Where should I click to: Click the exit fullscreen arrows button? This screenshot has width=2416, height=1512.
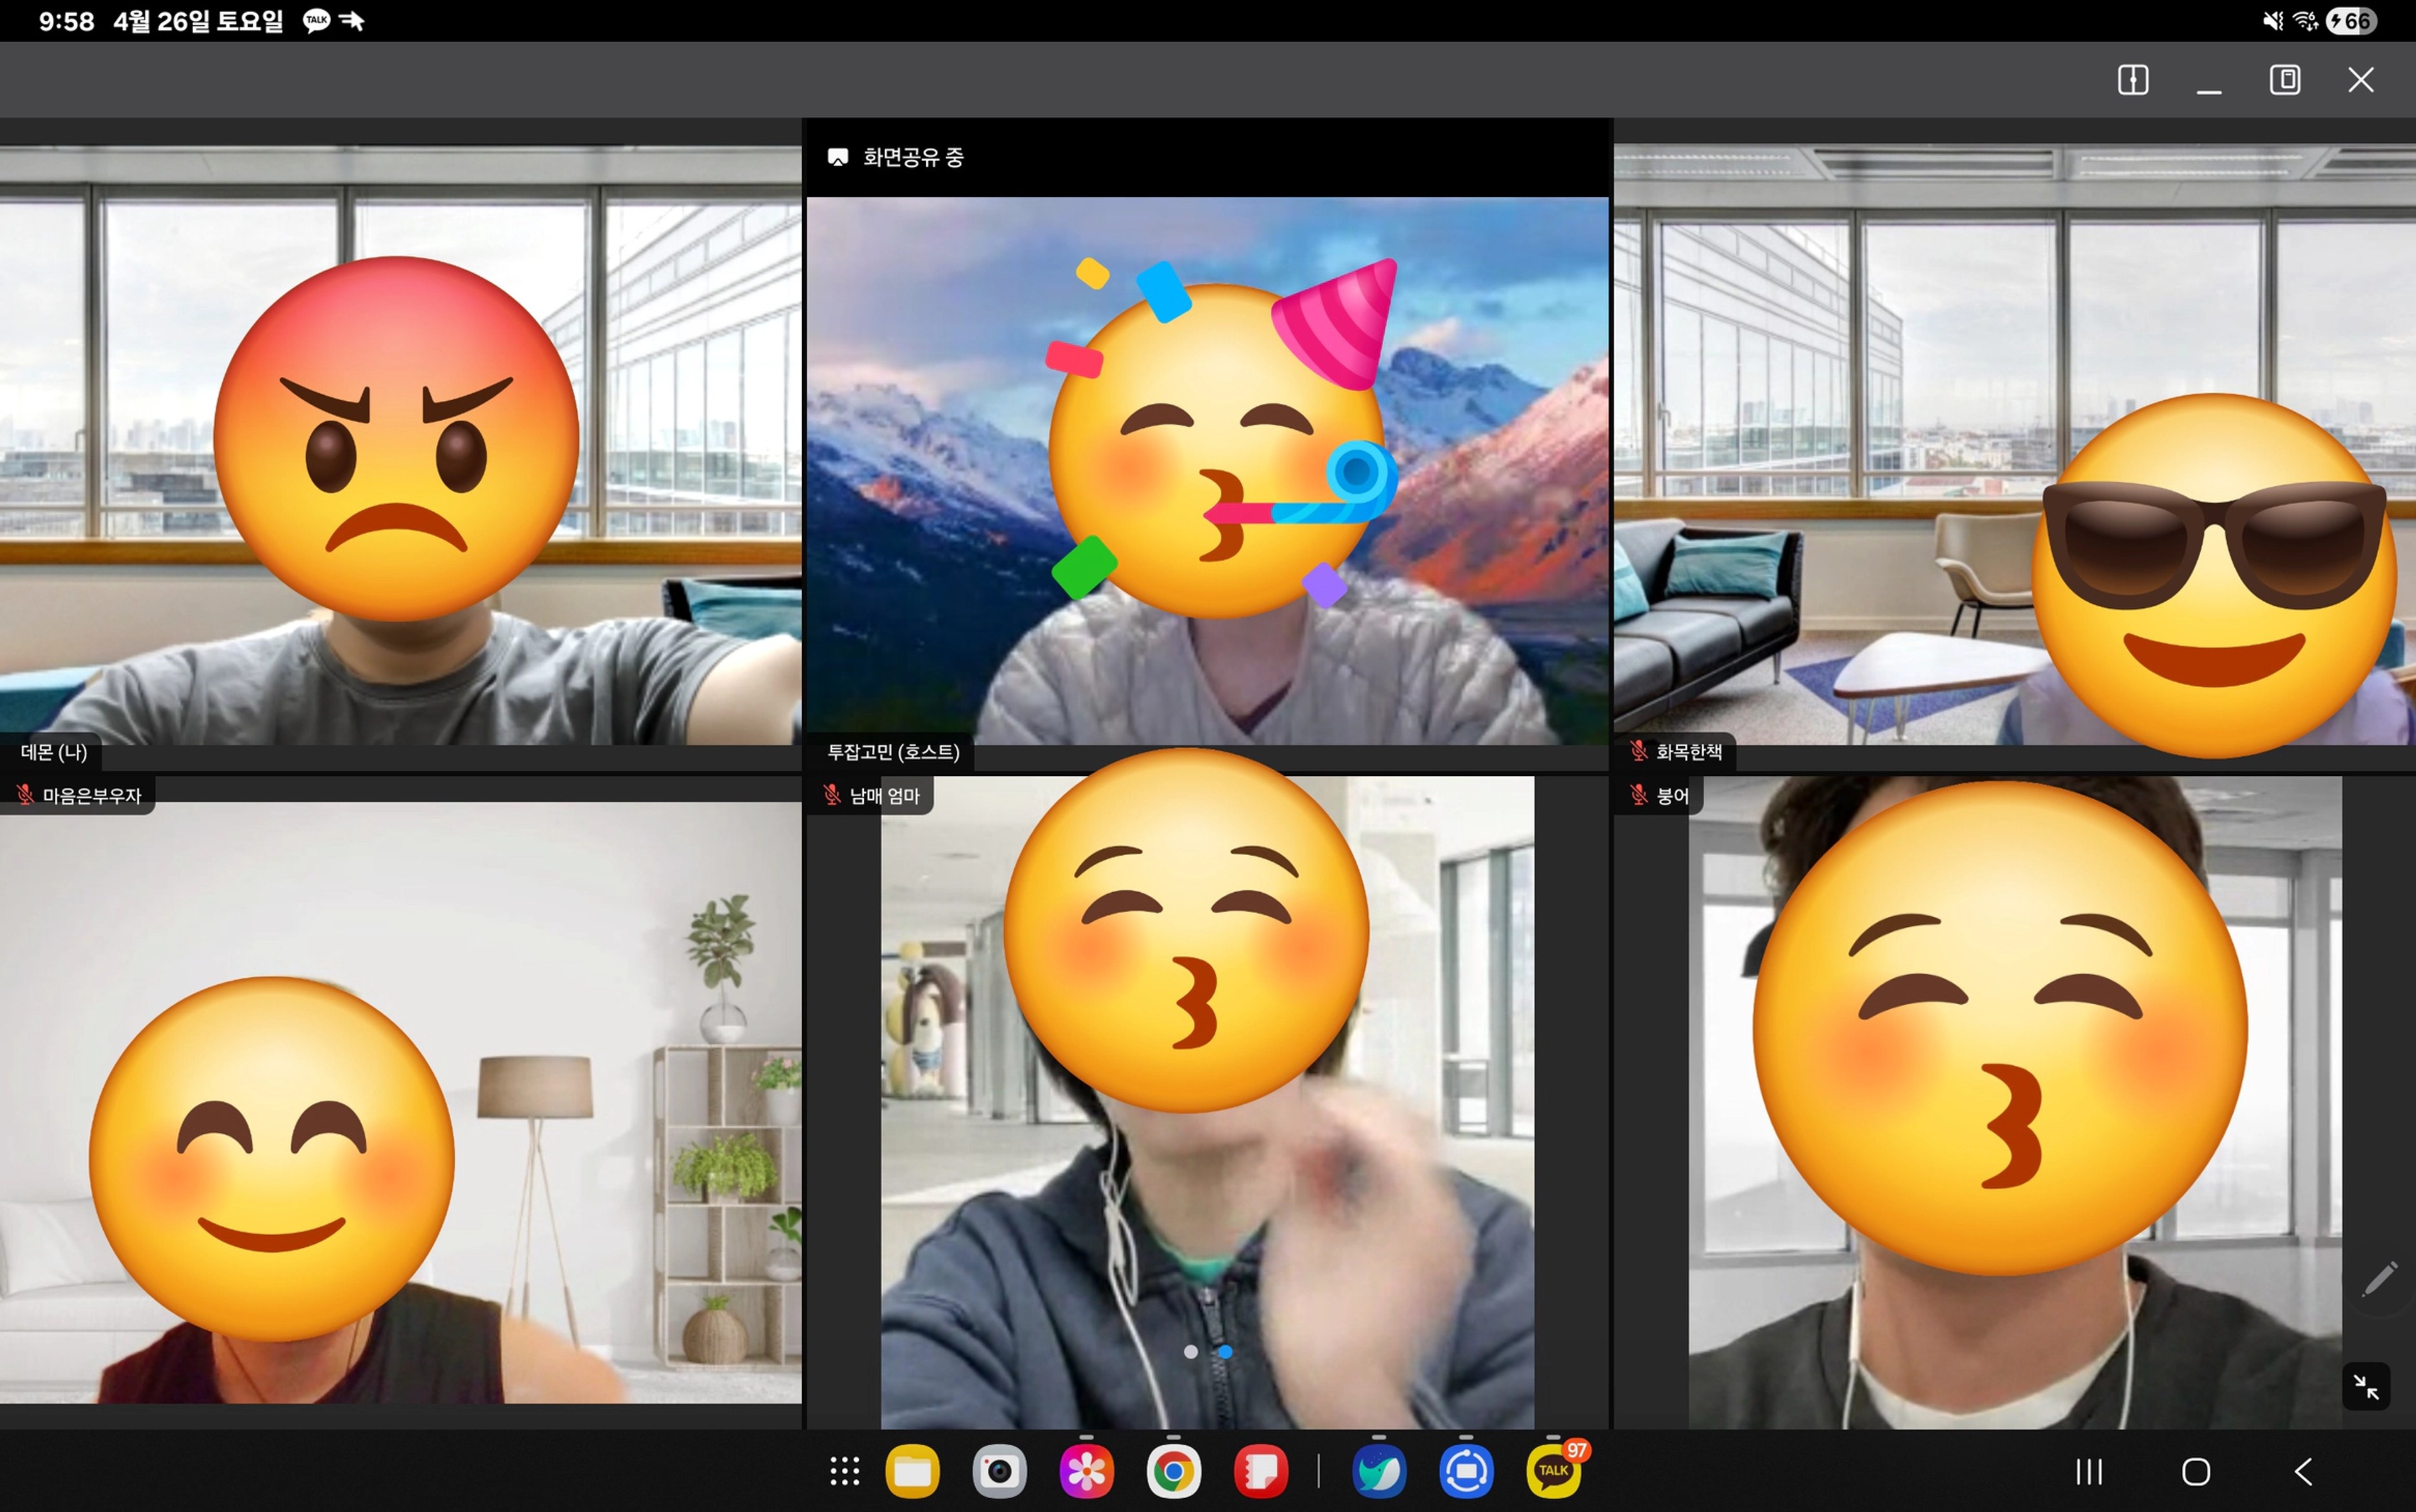(2365, 1386)
